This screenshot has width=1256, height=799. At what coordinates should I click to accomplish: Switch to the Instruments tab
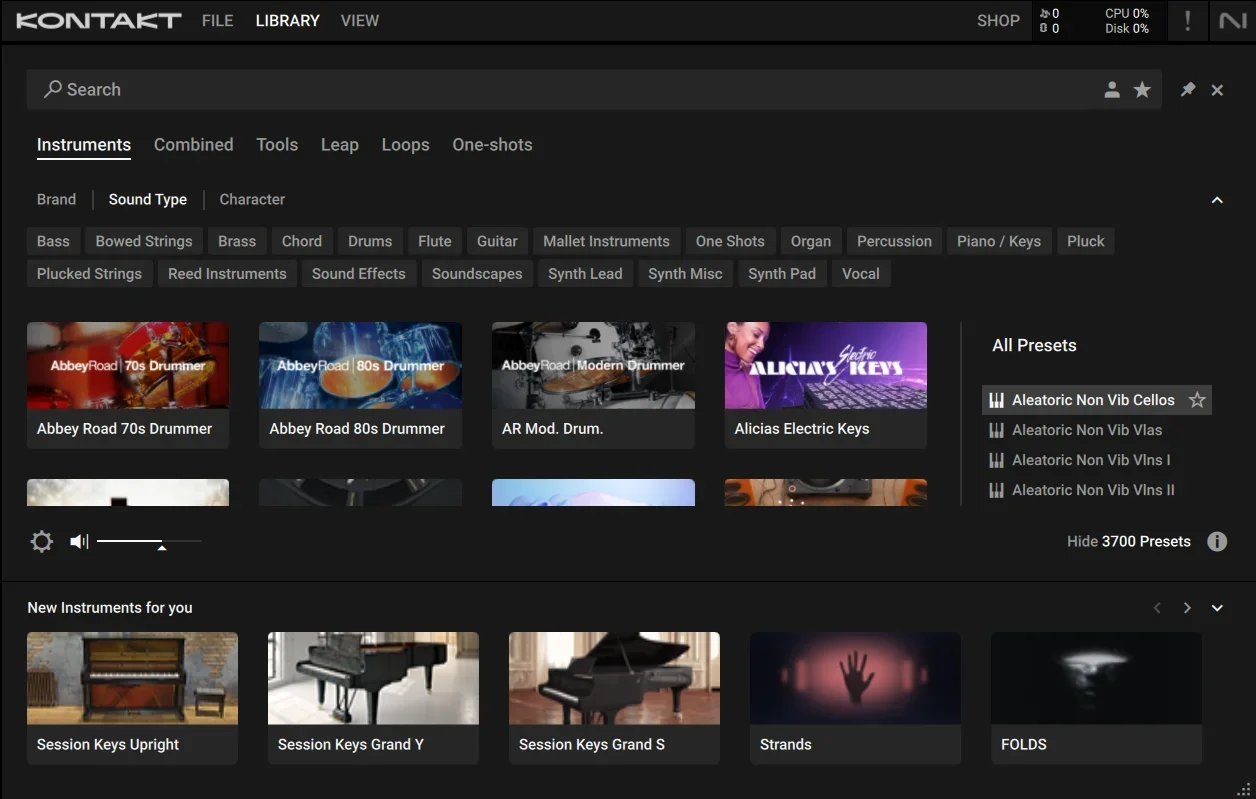pos(84,145)
